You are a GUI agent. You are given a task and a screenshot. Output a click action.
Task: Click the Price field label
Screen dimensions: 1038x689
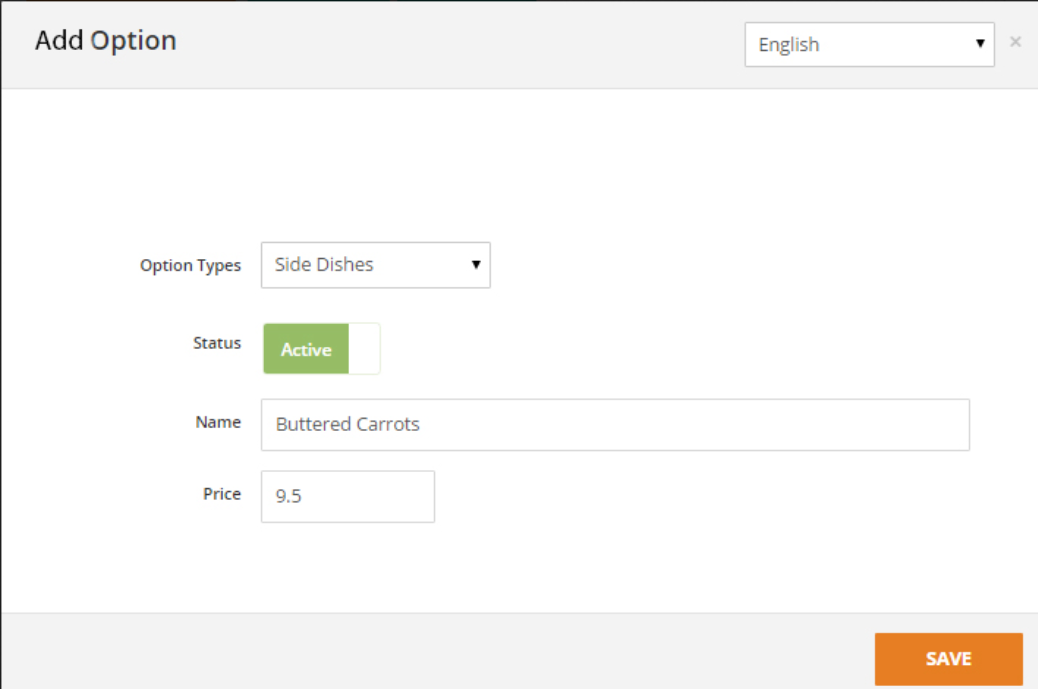pos(221,494)
